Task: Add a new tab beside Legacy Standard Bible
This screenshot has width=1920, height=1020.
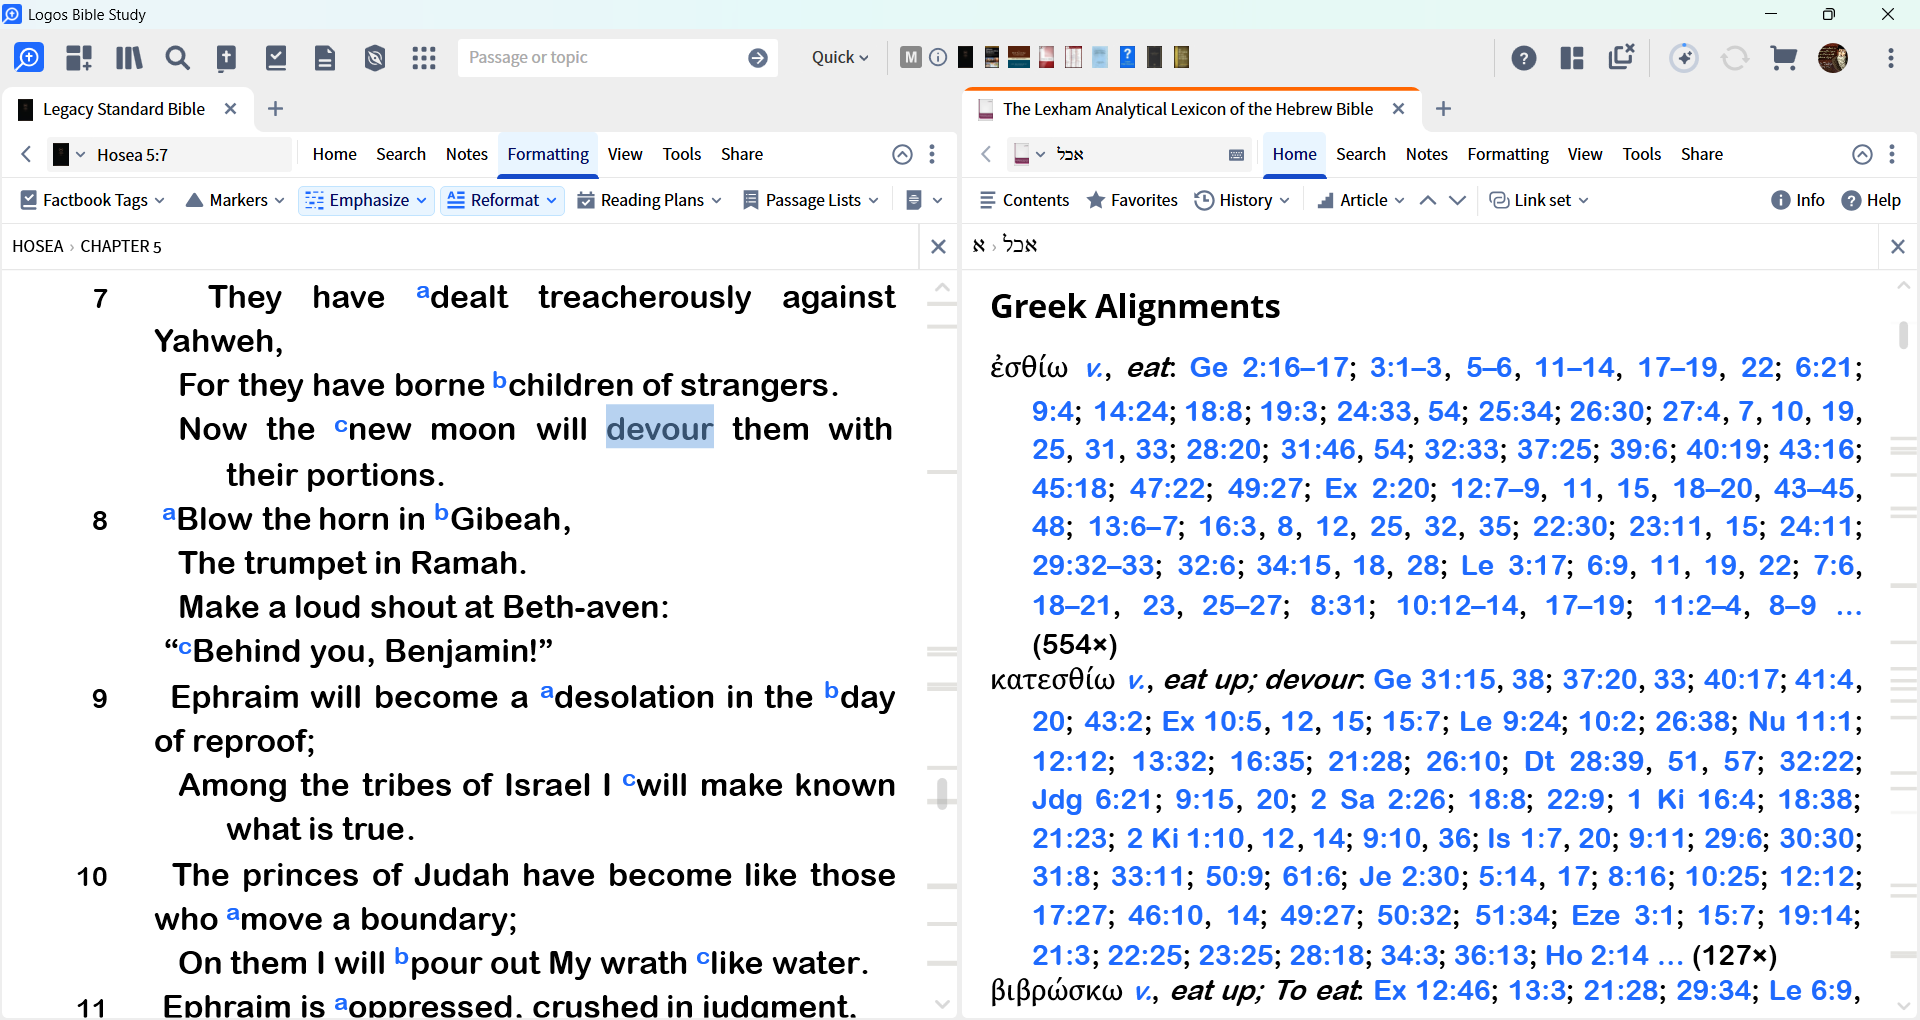Action: pyautogui.click(x=276, y=109)
